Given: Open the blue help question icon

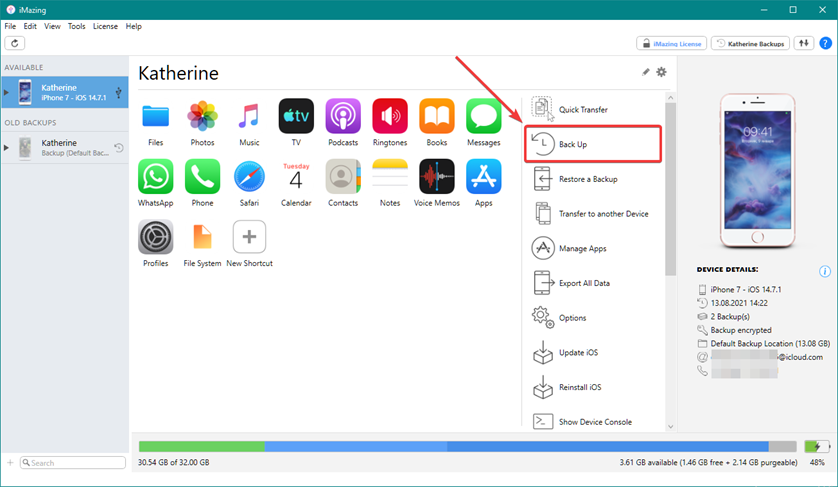Looking at the screenshot, I should coord(826,43).
